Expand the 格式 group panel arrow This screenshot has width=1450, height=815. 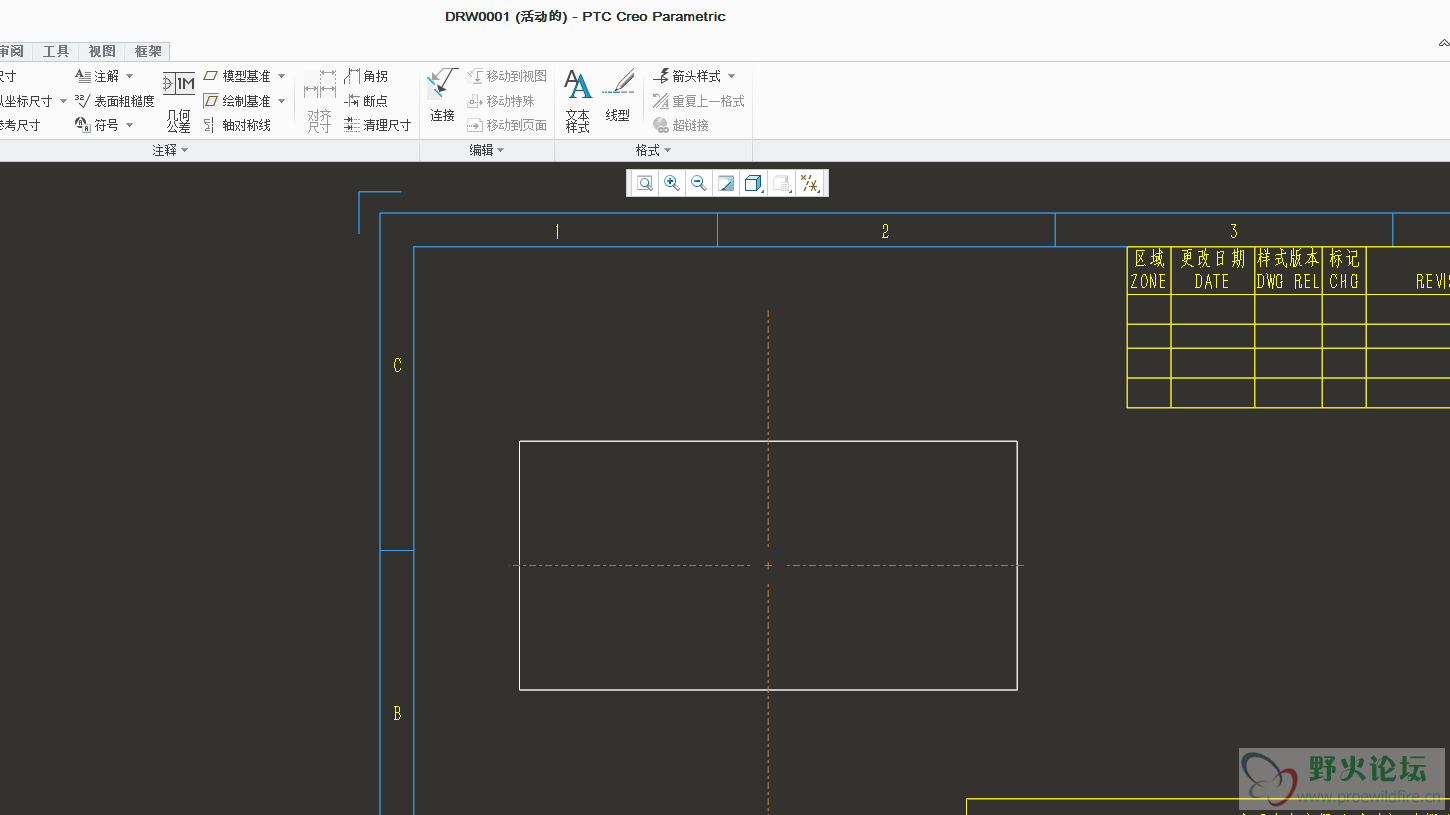(x=667, y=150)
